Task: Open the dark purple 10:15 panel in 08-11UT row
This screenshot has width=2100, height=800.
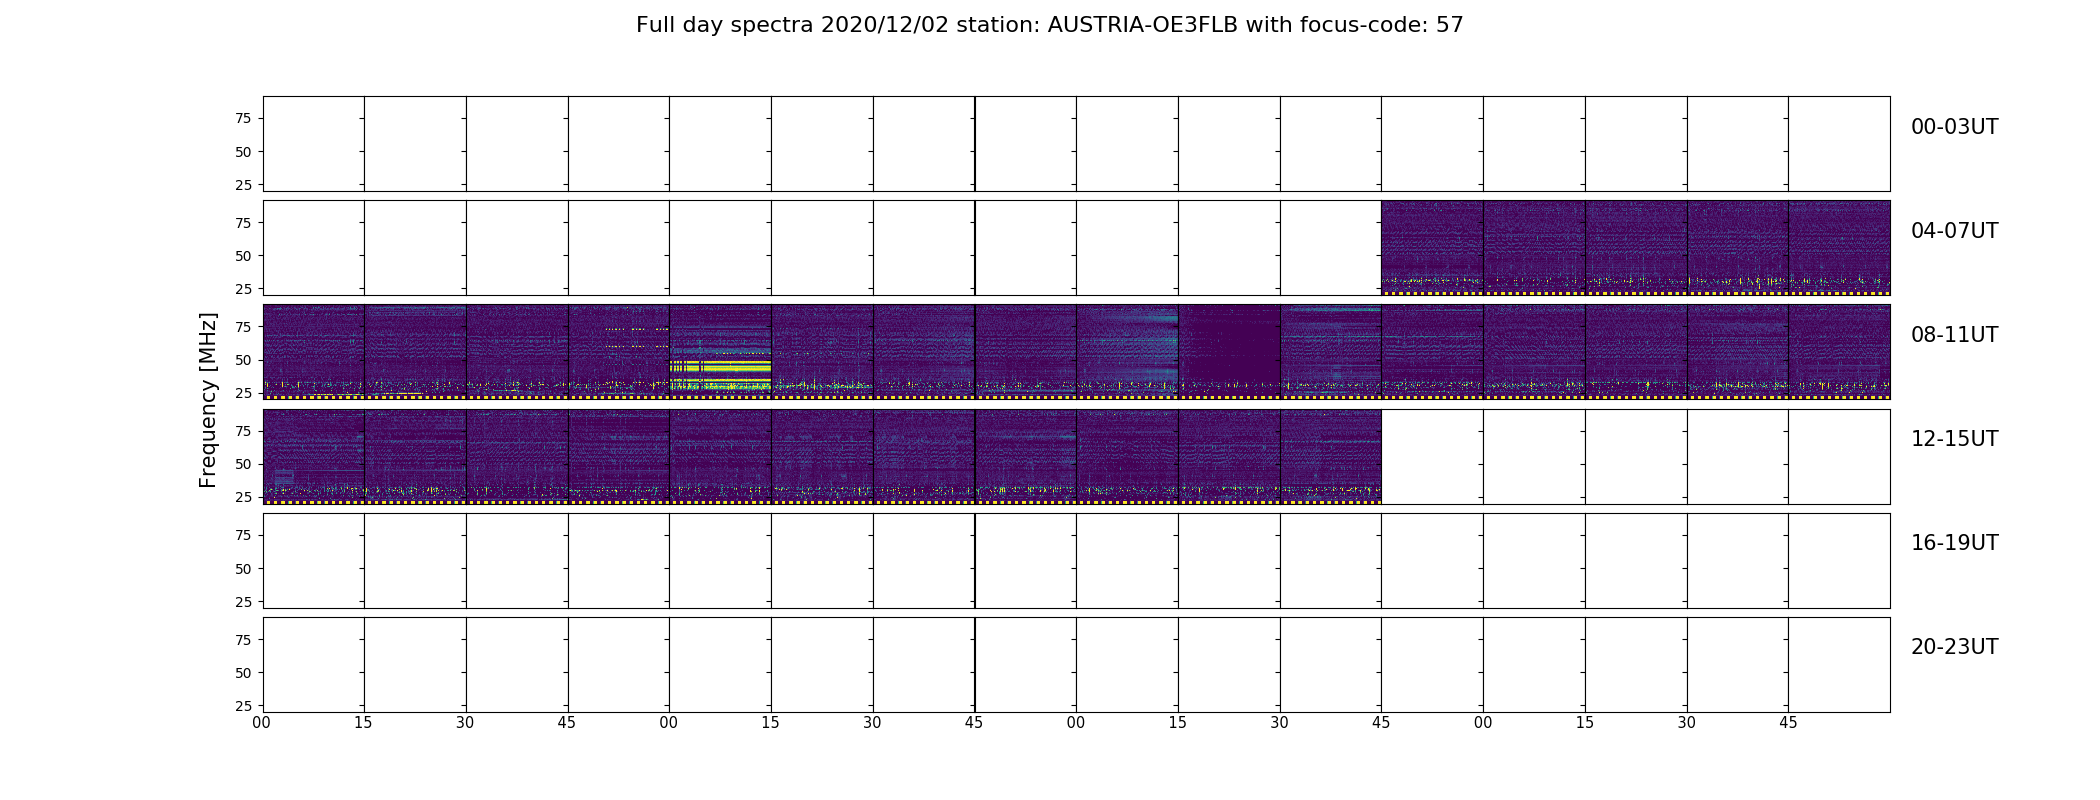Action: click(x=1229, y=352)
